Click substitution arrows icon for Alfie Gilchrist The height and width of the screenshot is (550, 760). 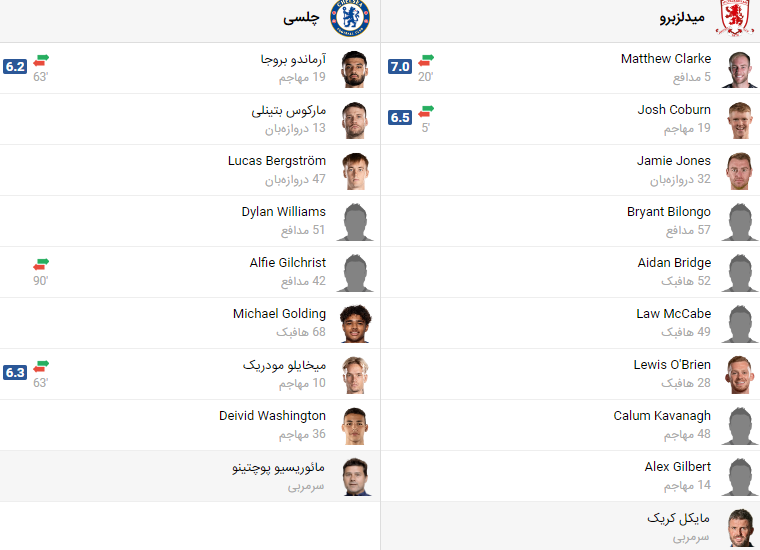tap(41, 264)
